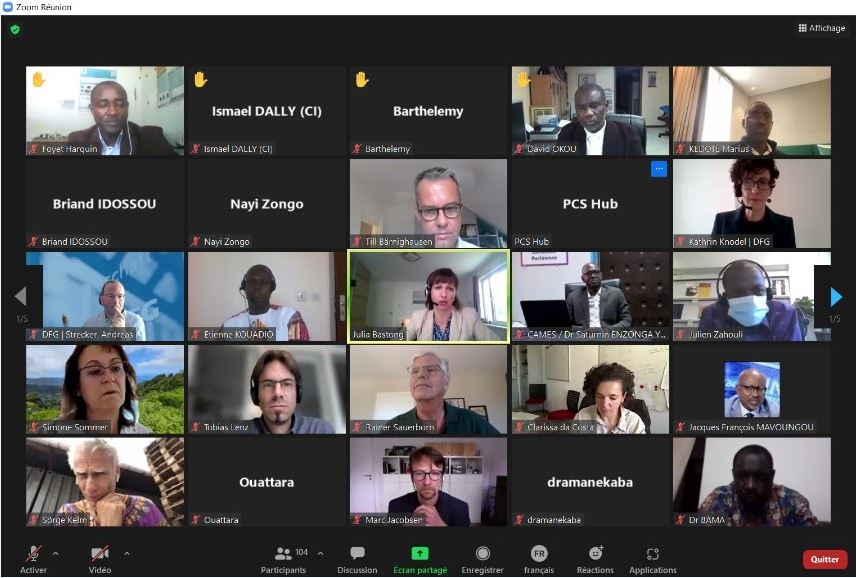Open more options on PCS Hub tile
The image size is (856, 578).
pyautogui.click(x=659, y=169)
